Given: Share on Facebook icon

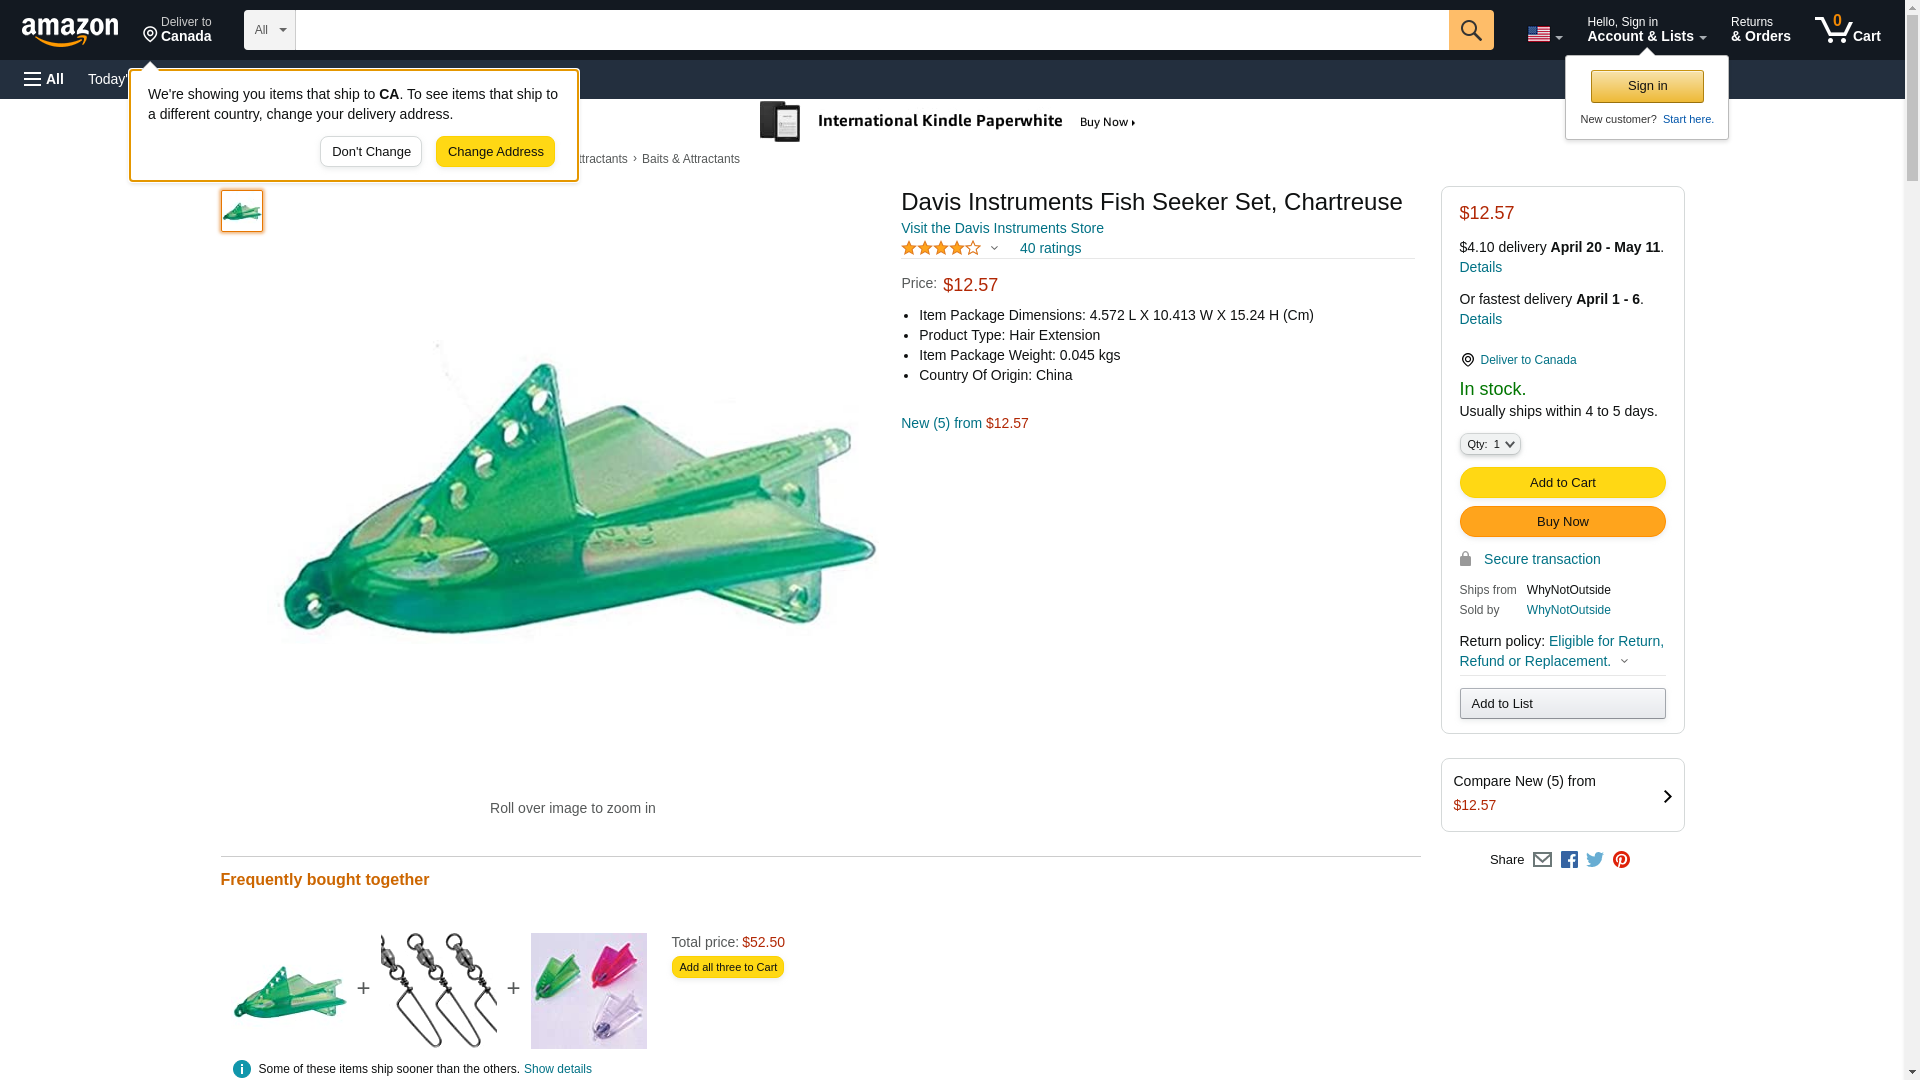Looking at the screenshot, I should [1569, 860].
